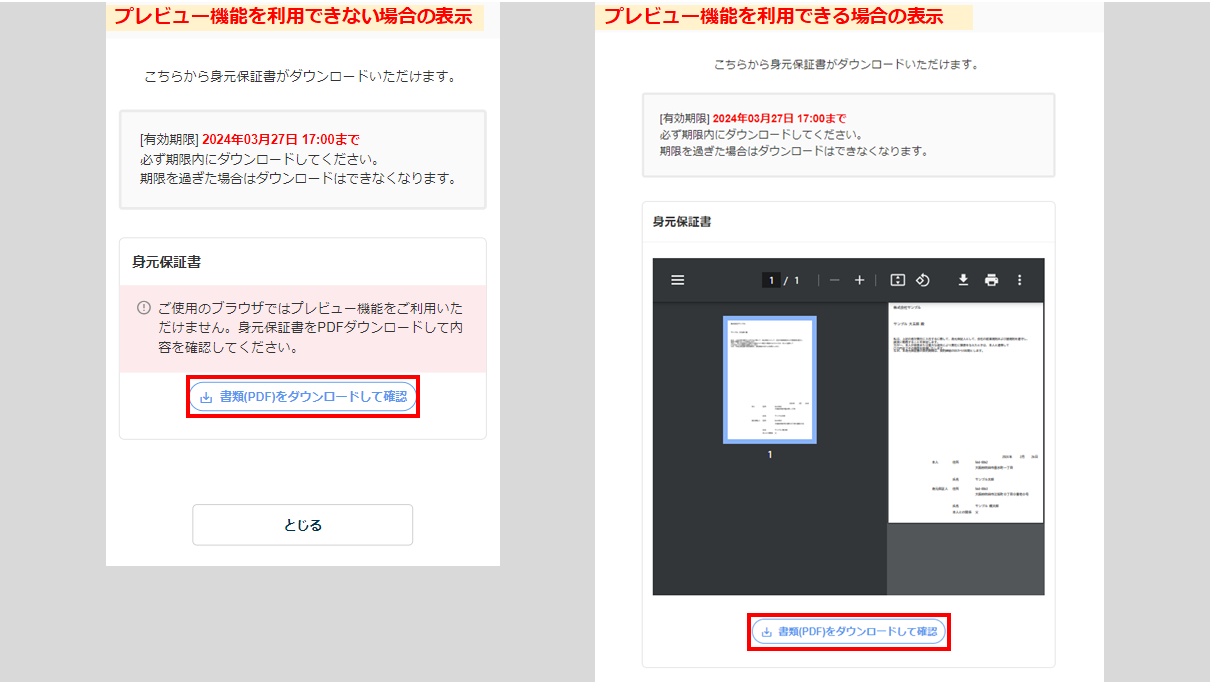Zoom in using the plus icon

(859, 280)
